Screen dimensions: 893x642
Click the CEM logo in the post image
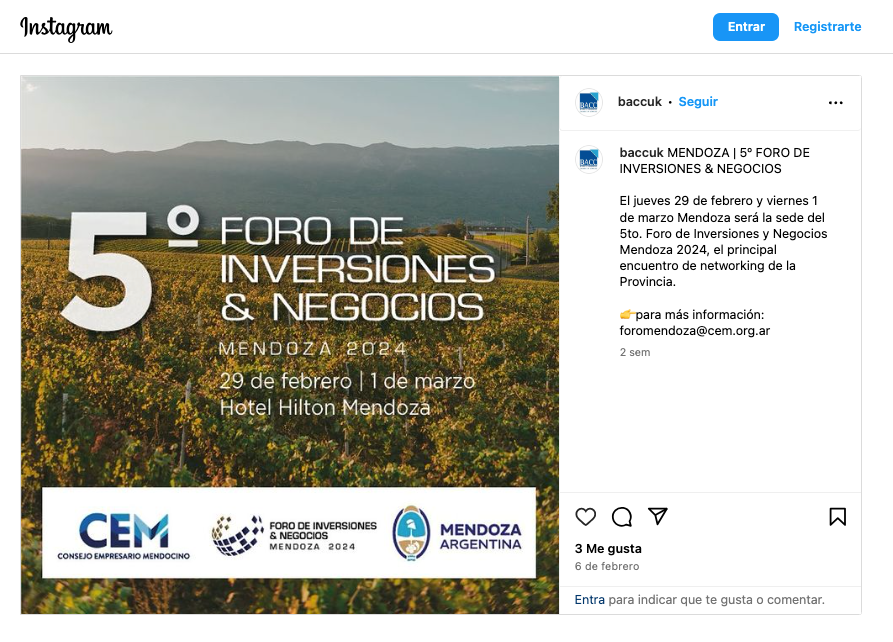click(123, 535)
